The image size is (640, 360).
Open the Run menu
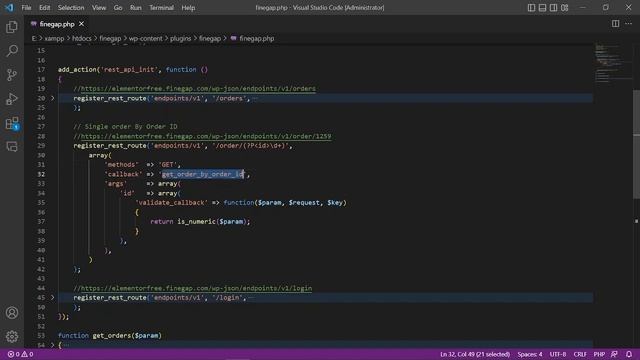(x=136, y=8)
